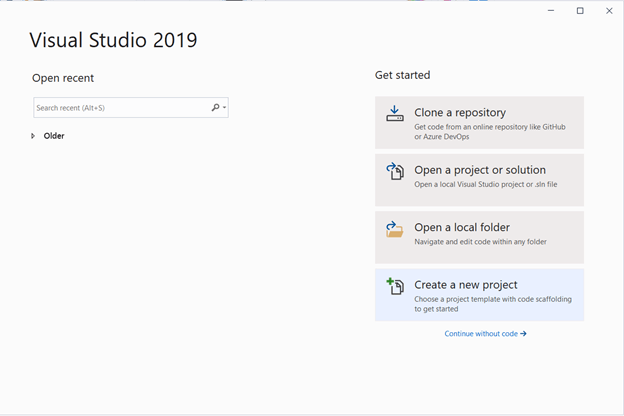Viewport: 624px width, 416px height.
Task: Close the Visual Studio start window
Action: click(609, 11)
